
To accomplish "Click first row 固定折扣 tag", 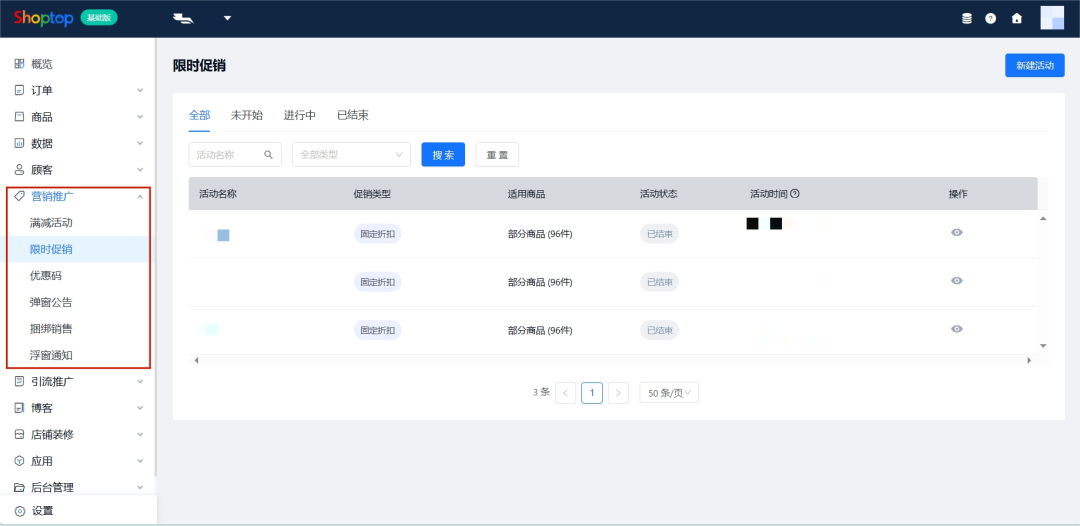I will click(x=377, y=233).
